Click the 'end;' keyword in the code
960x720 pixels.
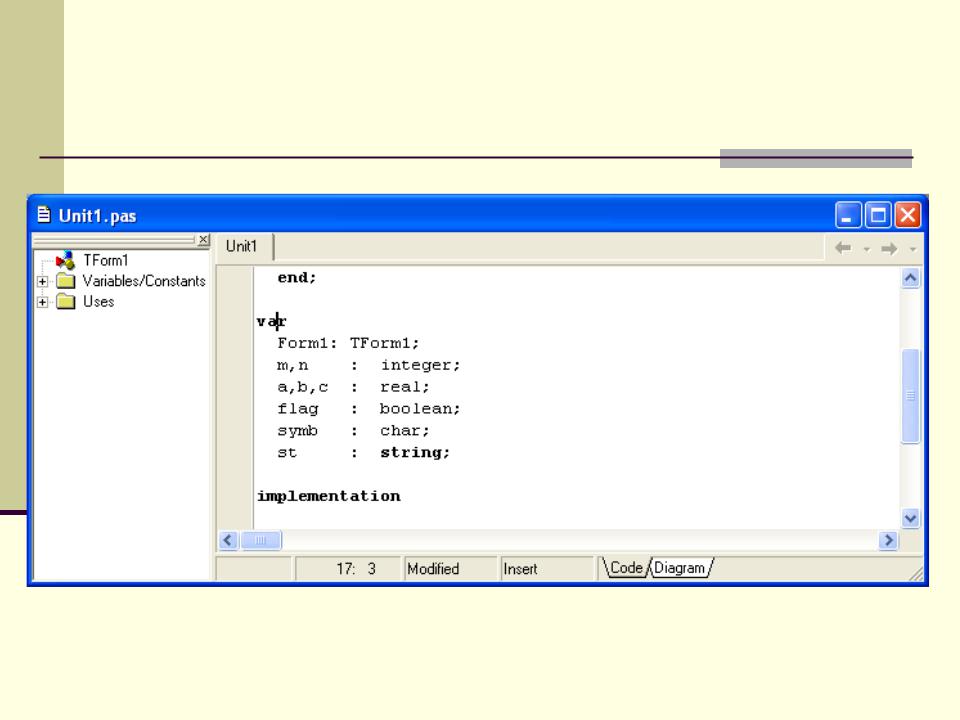pos(297,277)
